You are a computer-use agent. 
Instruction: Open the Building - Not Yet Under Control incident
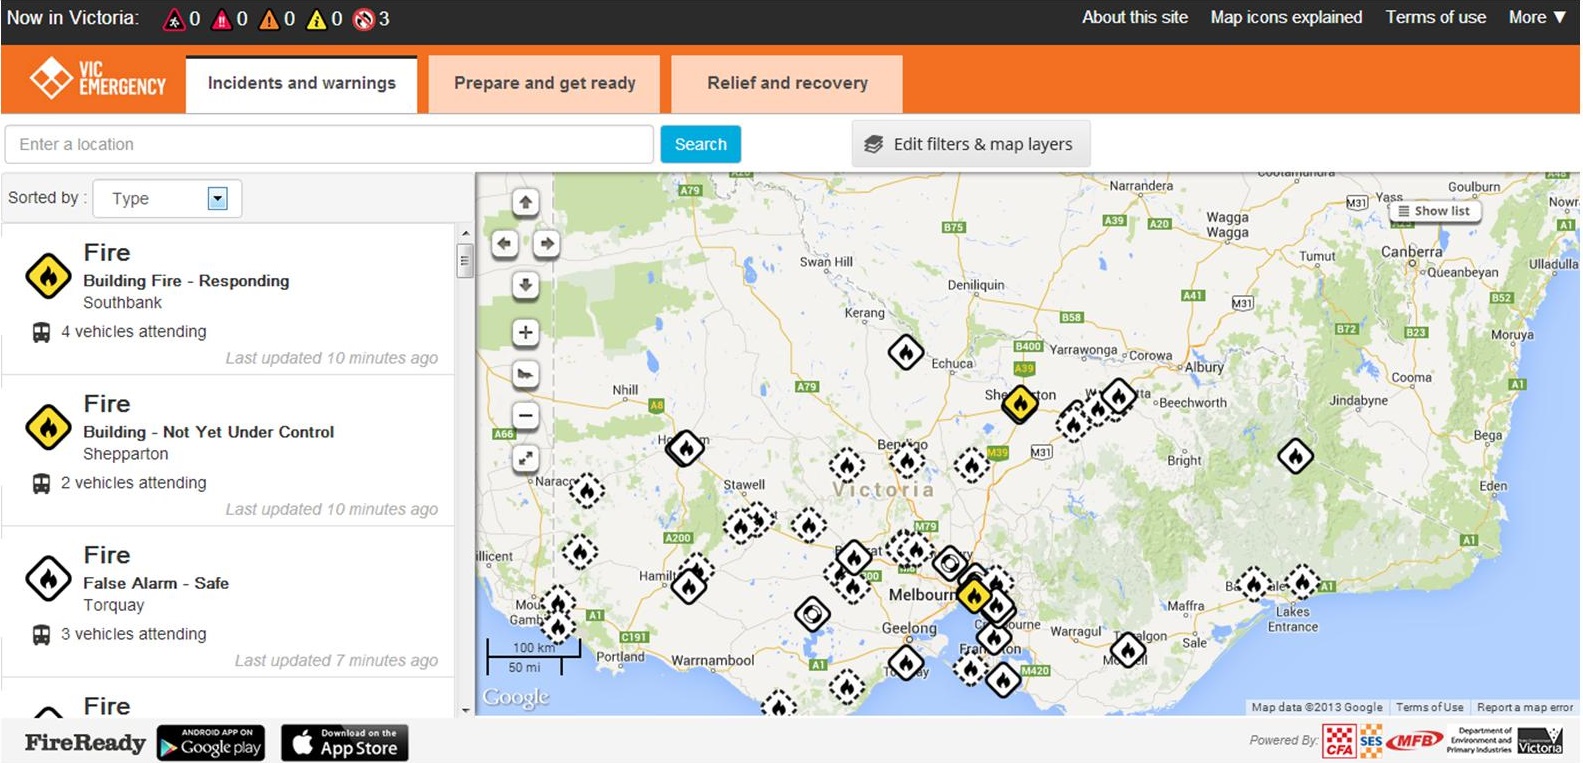click(x=228, y=451)
